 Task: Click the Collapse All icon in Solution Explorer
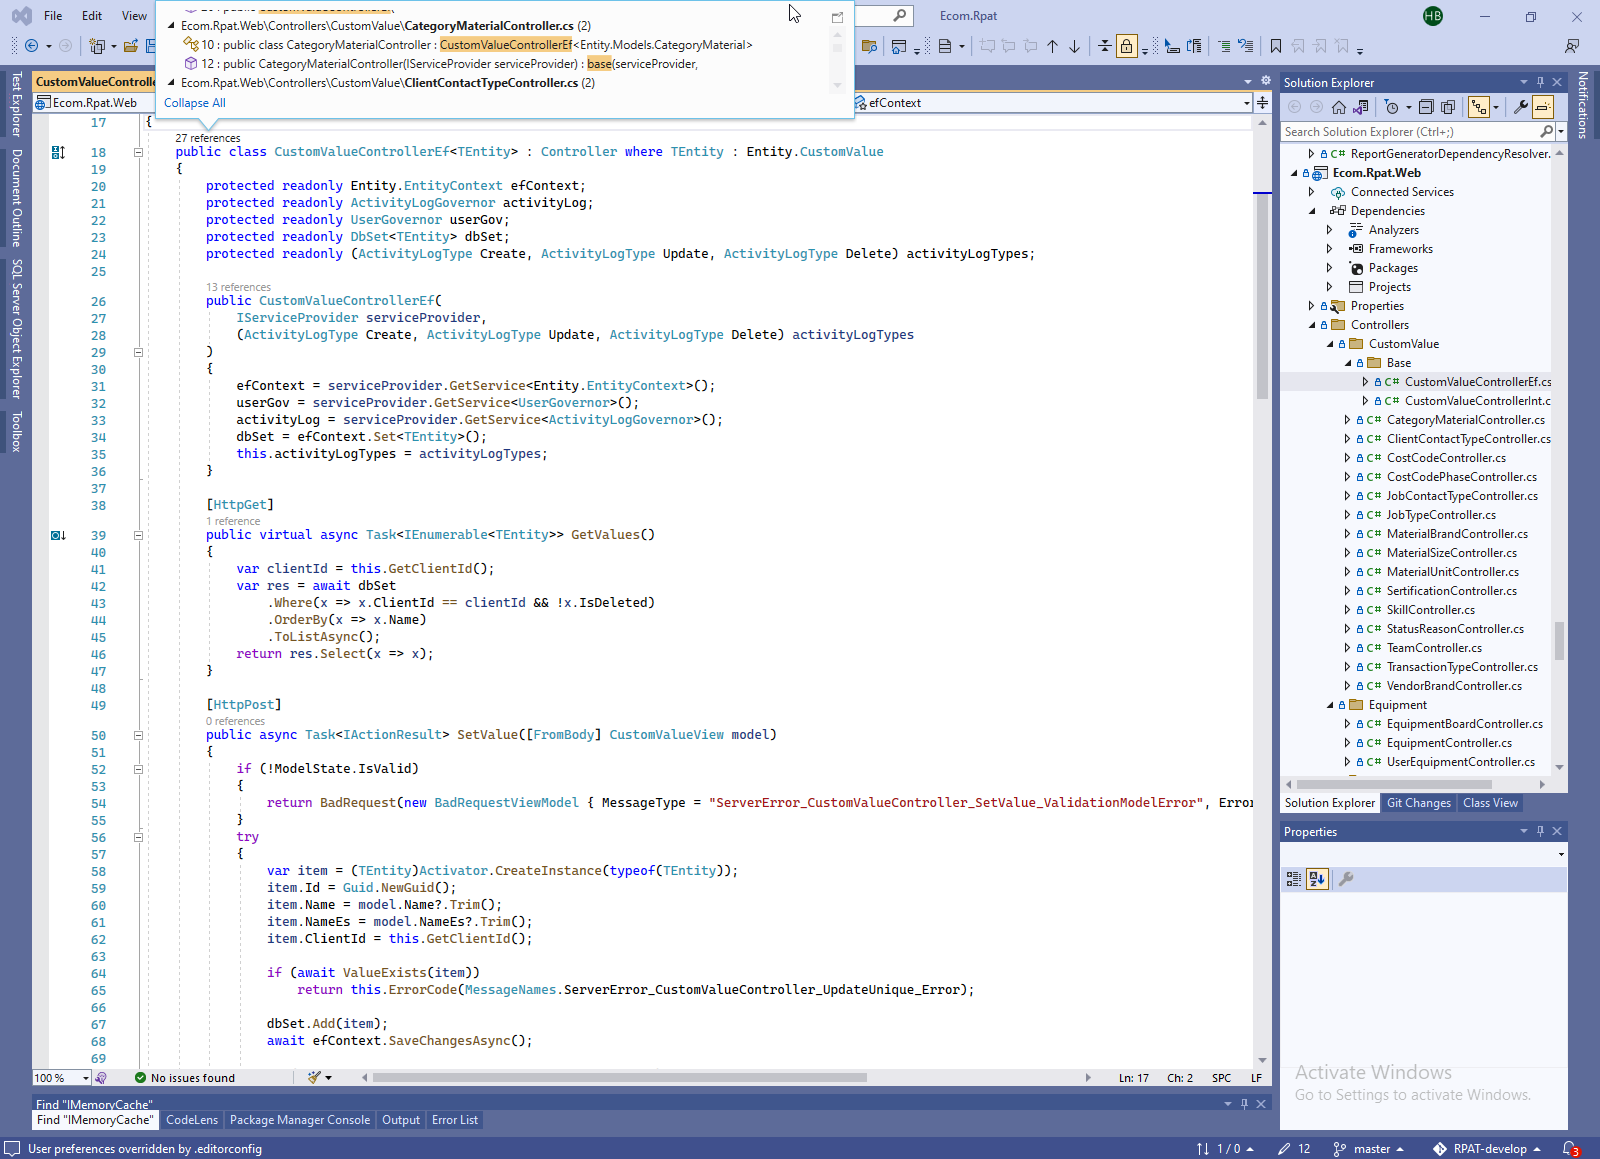[x=1426, y=107]
